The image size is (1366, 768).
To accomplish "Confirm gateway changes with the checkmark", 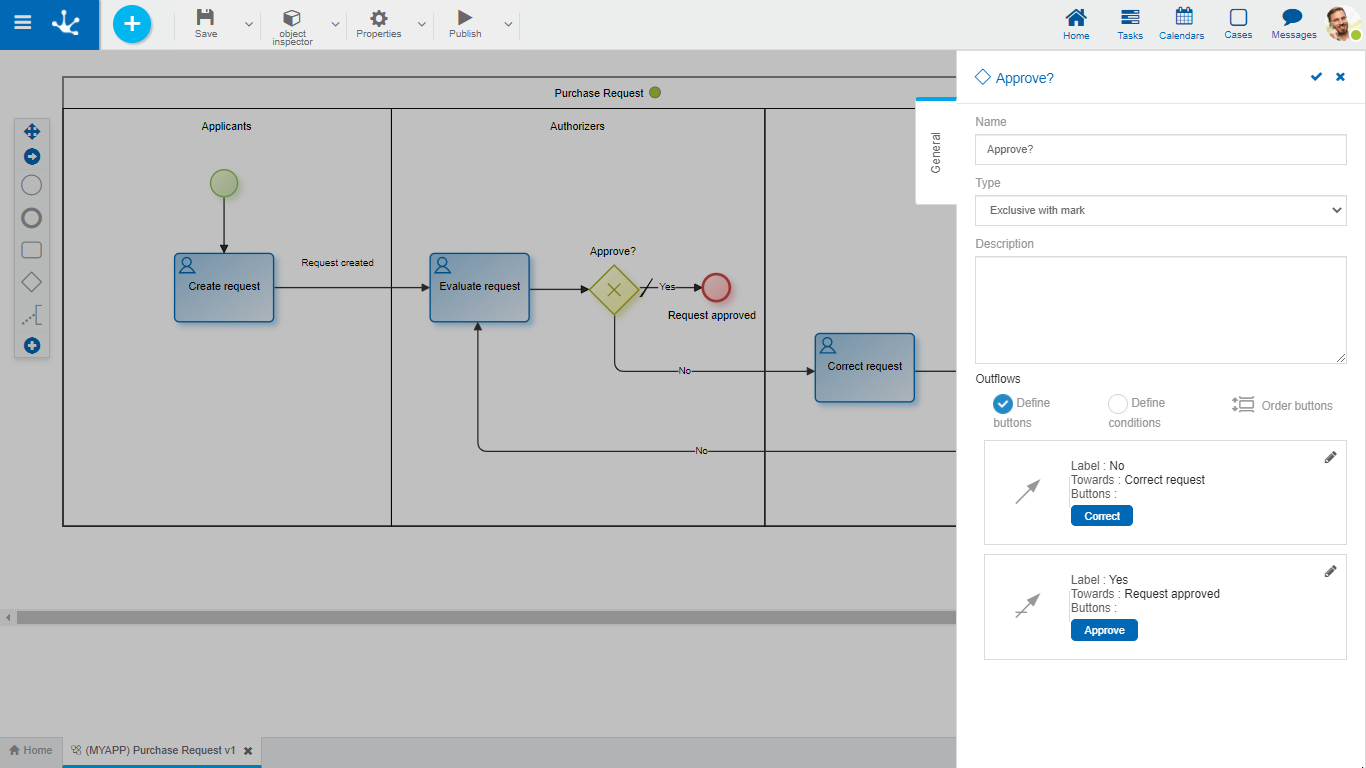I will pos(1316,77).
